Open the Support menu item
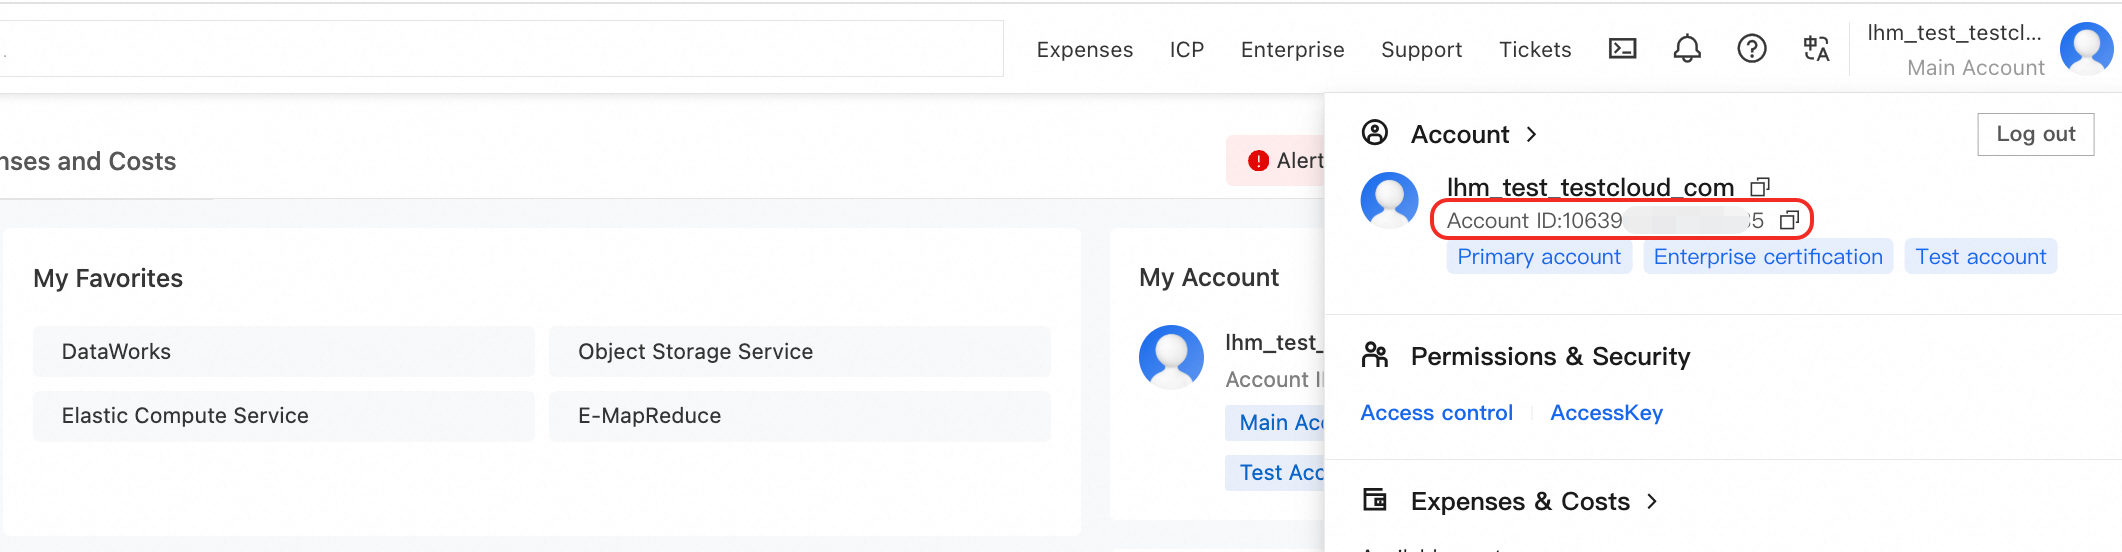This screenshot has height=552, width=2122. click(1421, 50)
